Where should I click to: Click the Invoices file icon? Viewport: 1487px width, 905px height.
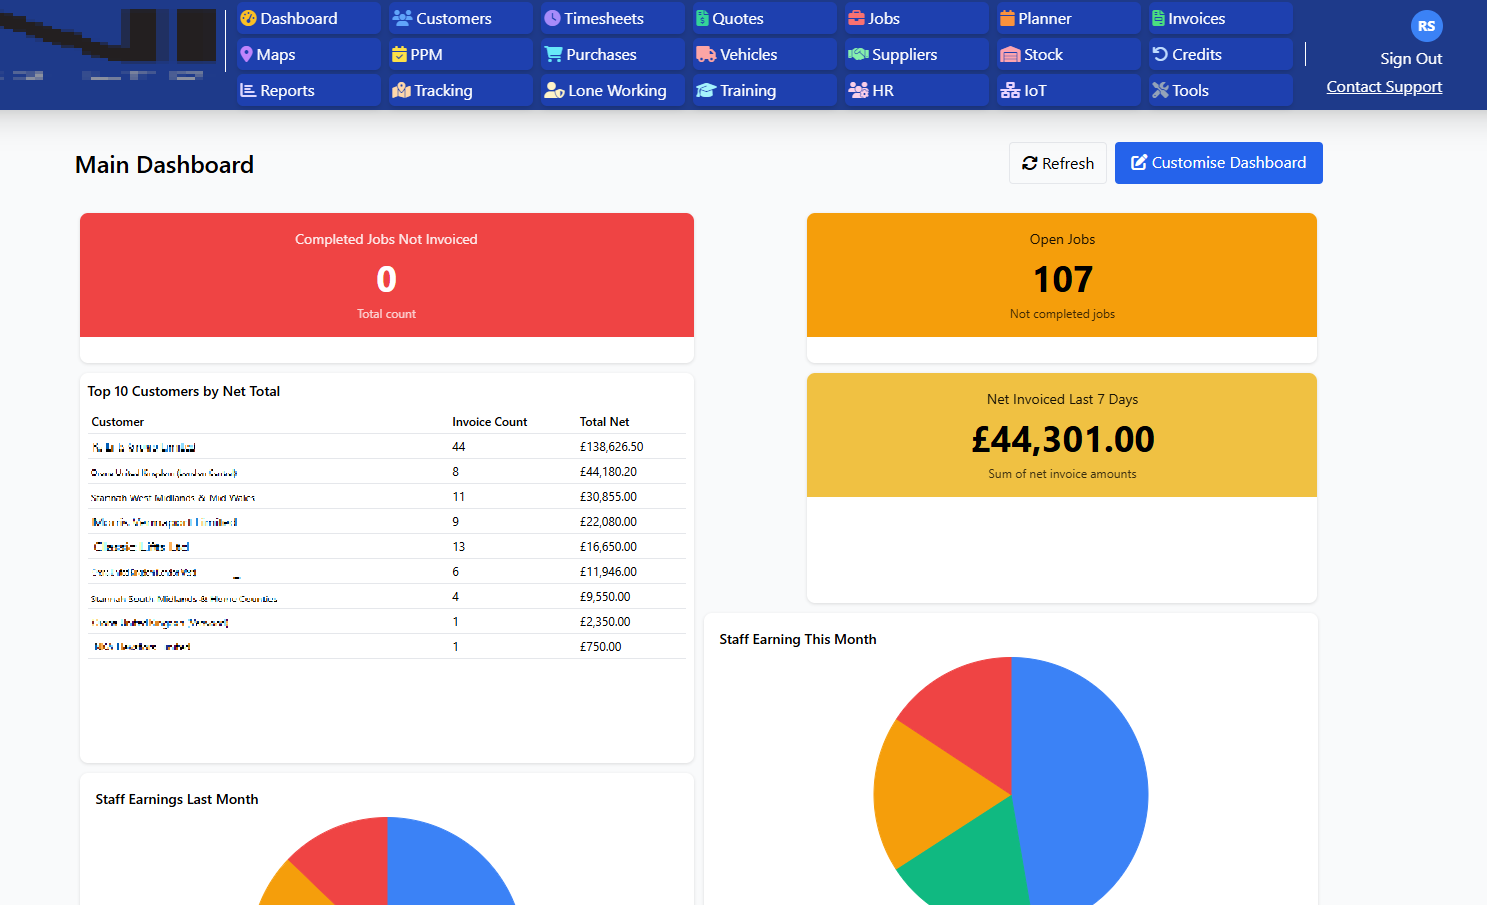click(1158, 18)
